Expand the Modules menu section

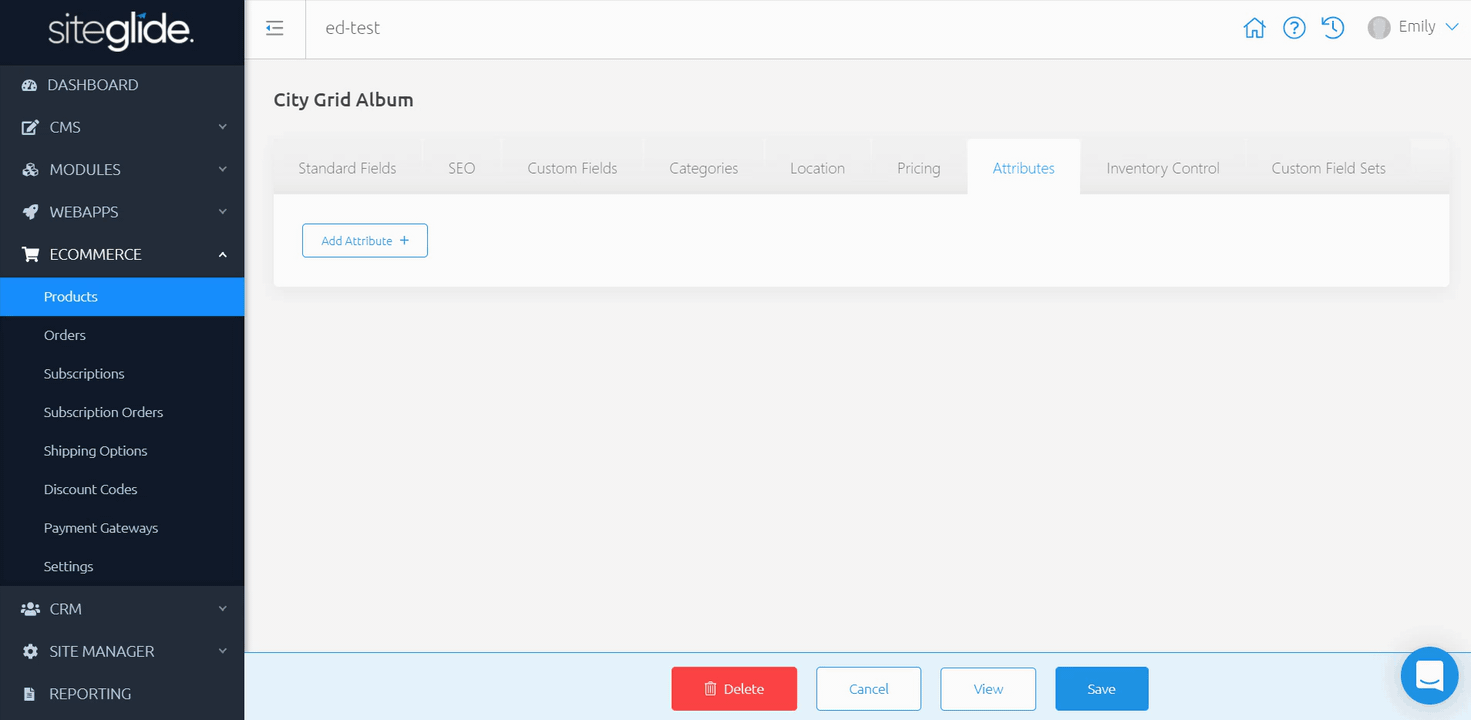tap(122, 170)
